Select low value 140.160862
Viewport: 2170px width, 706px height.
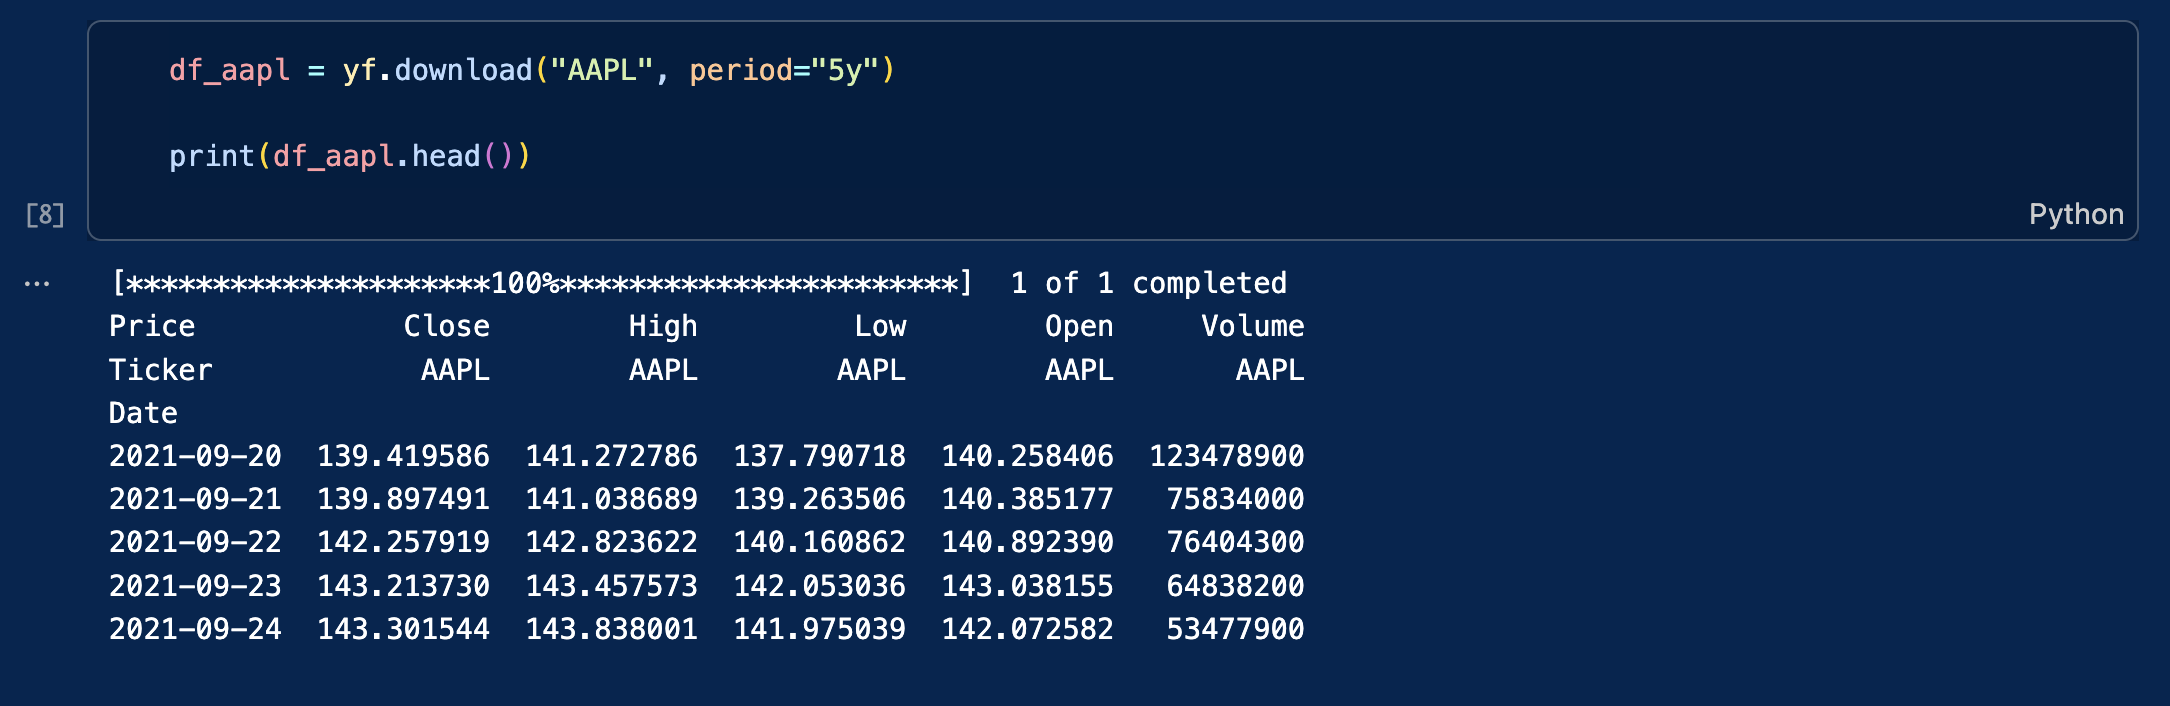[x=819, y=543]
